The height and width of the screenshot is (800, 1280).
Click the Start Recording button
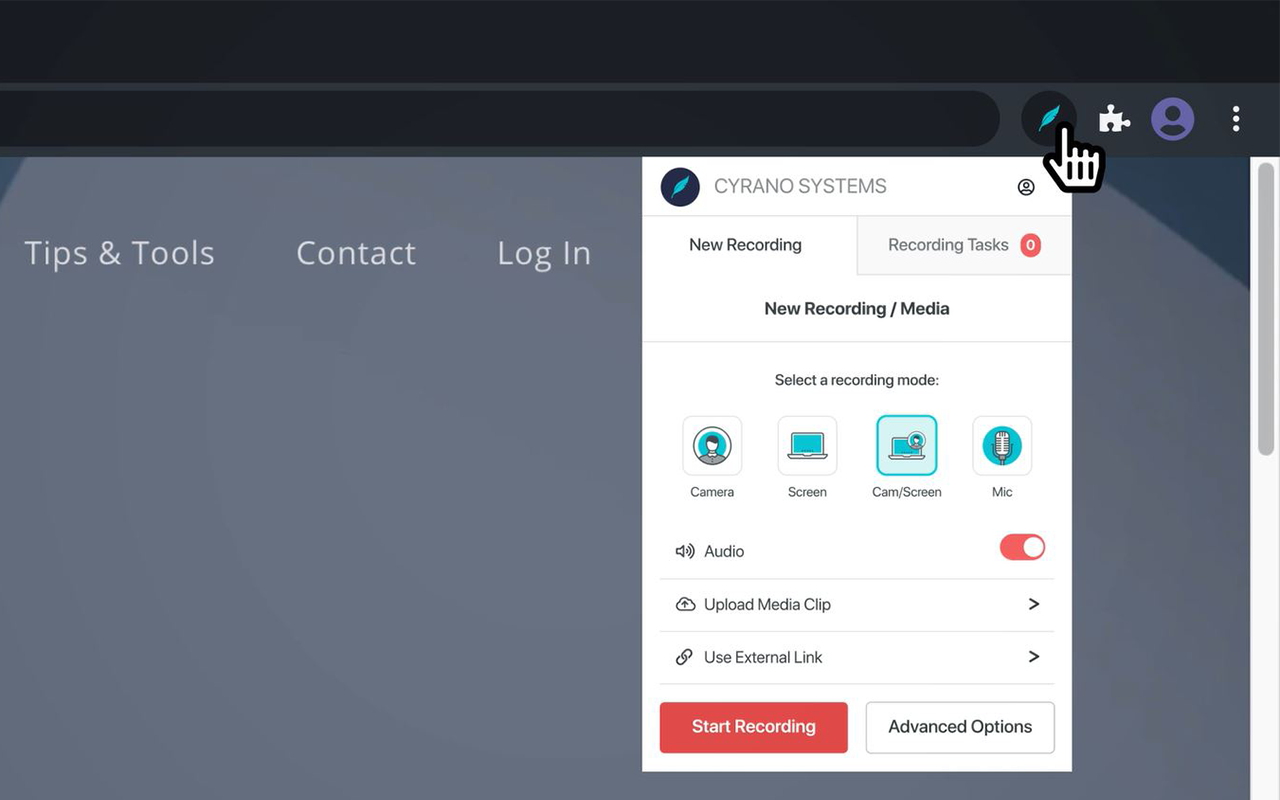pyautogui.click(x=754, y=727)
